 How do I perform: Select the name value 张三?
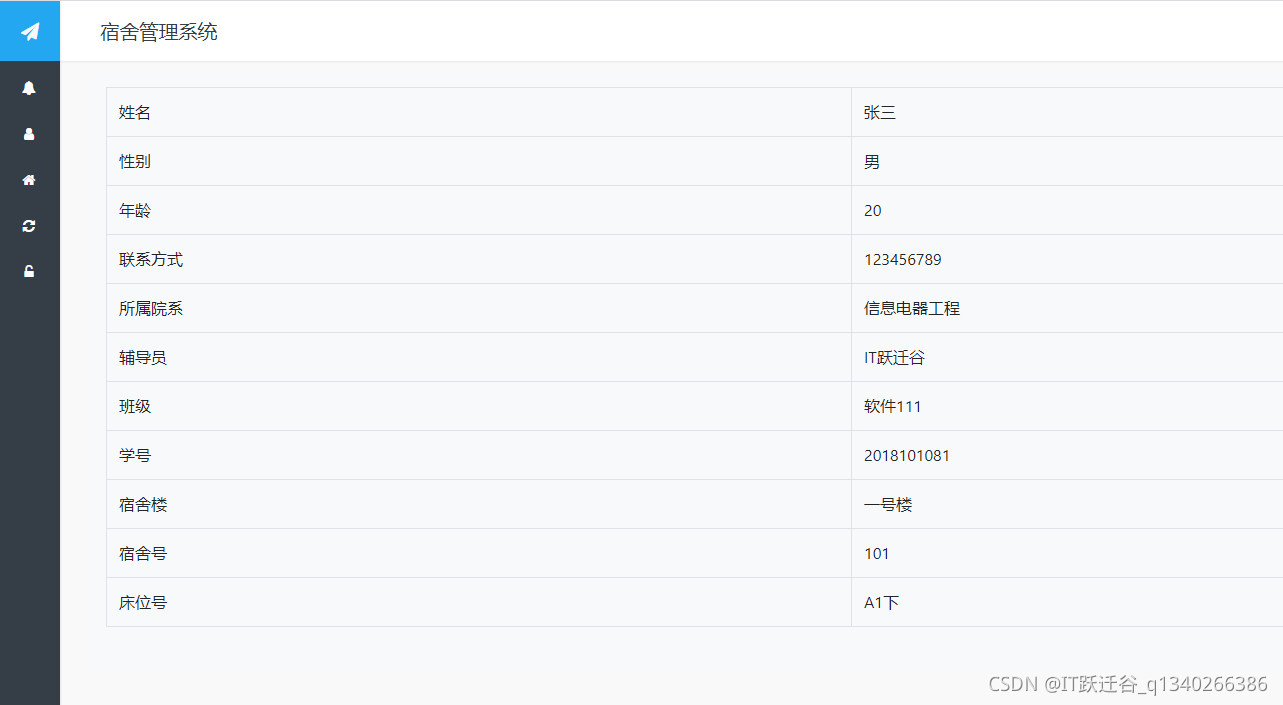(x=880, y=113)
